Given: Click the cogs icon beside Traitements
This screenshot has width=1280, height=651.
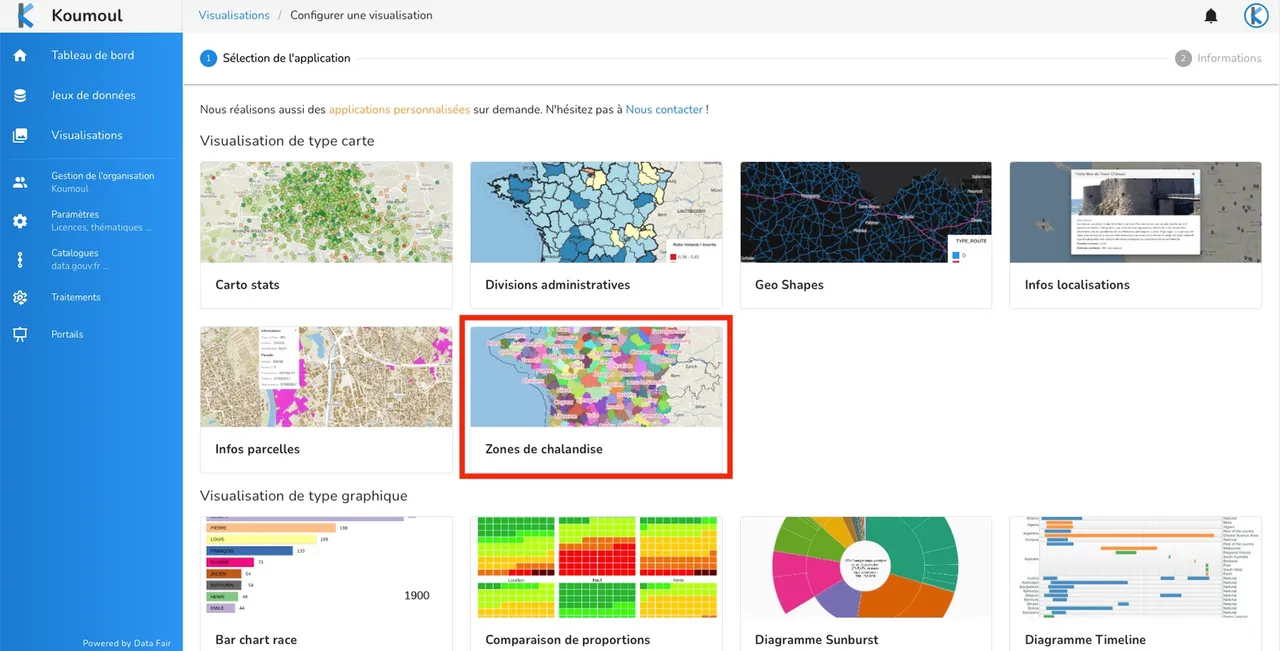Looking at the screenshot, I should (20, 298).
